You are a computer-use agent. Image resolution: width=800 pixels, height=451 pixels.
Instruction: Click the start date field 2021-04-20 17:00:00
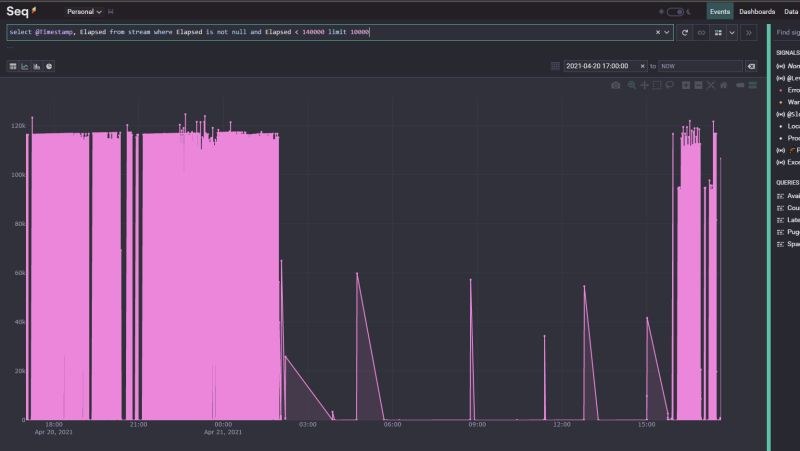click(601, 66)
